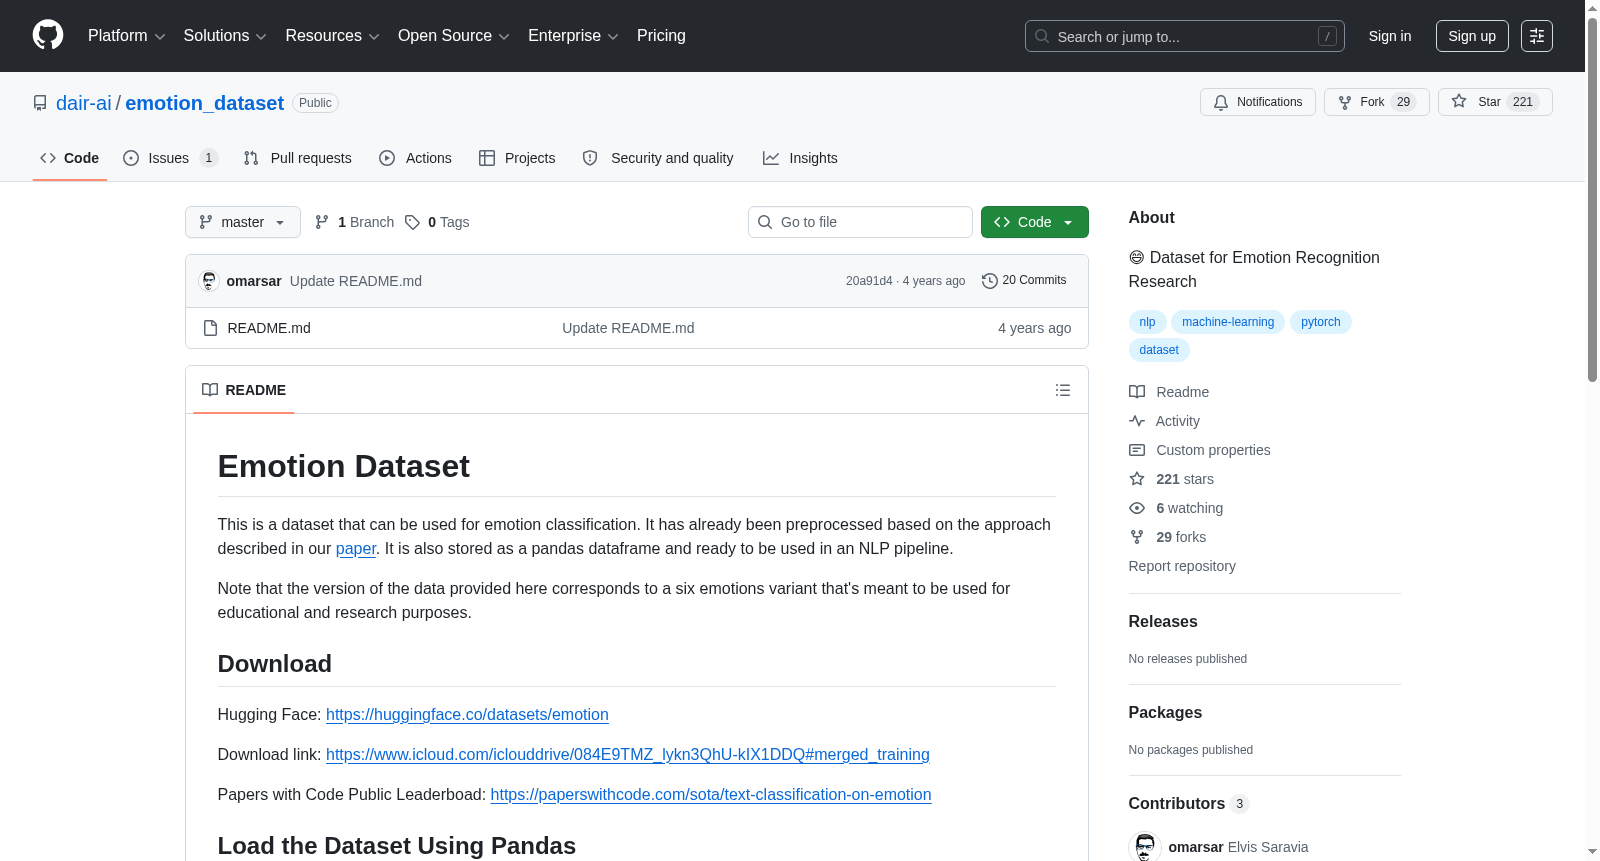Expand the Resources menu
The width and height of the screenshot is (1600, 861).
(x=333, y=36)
